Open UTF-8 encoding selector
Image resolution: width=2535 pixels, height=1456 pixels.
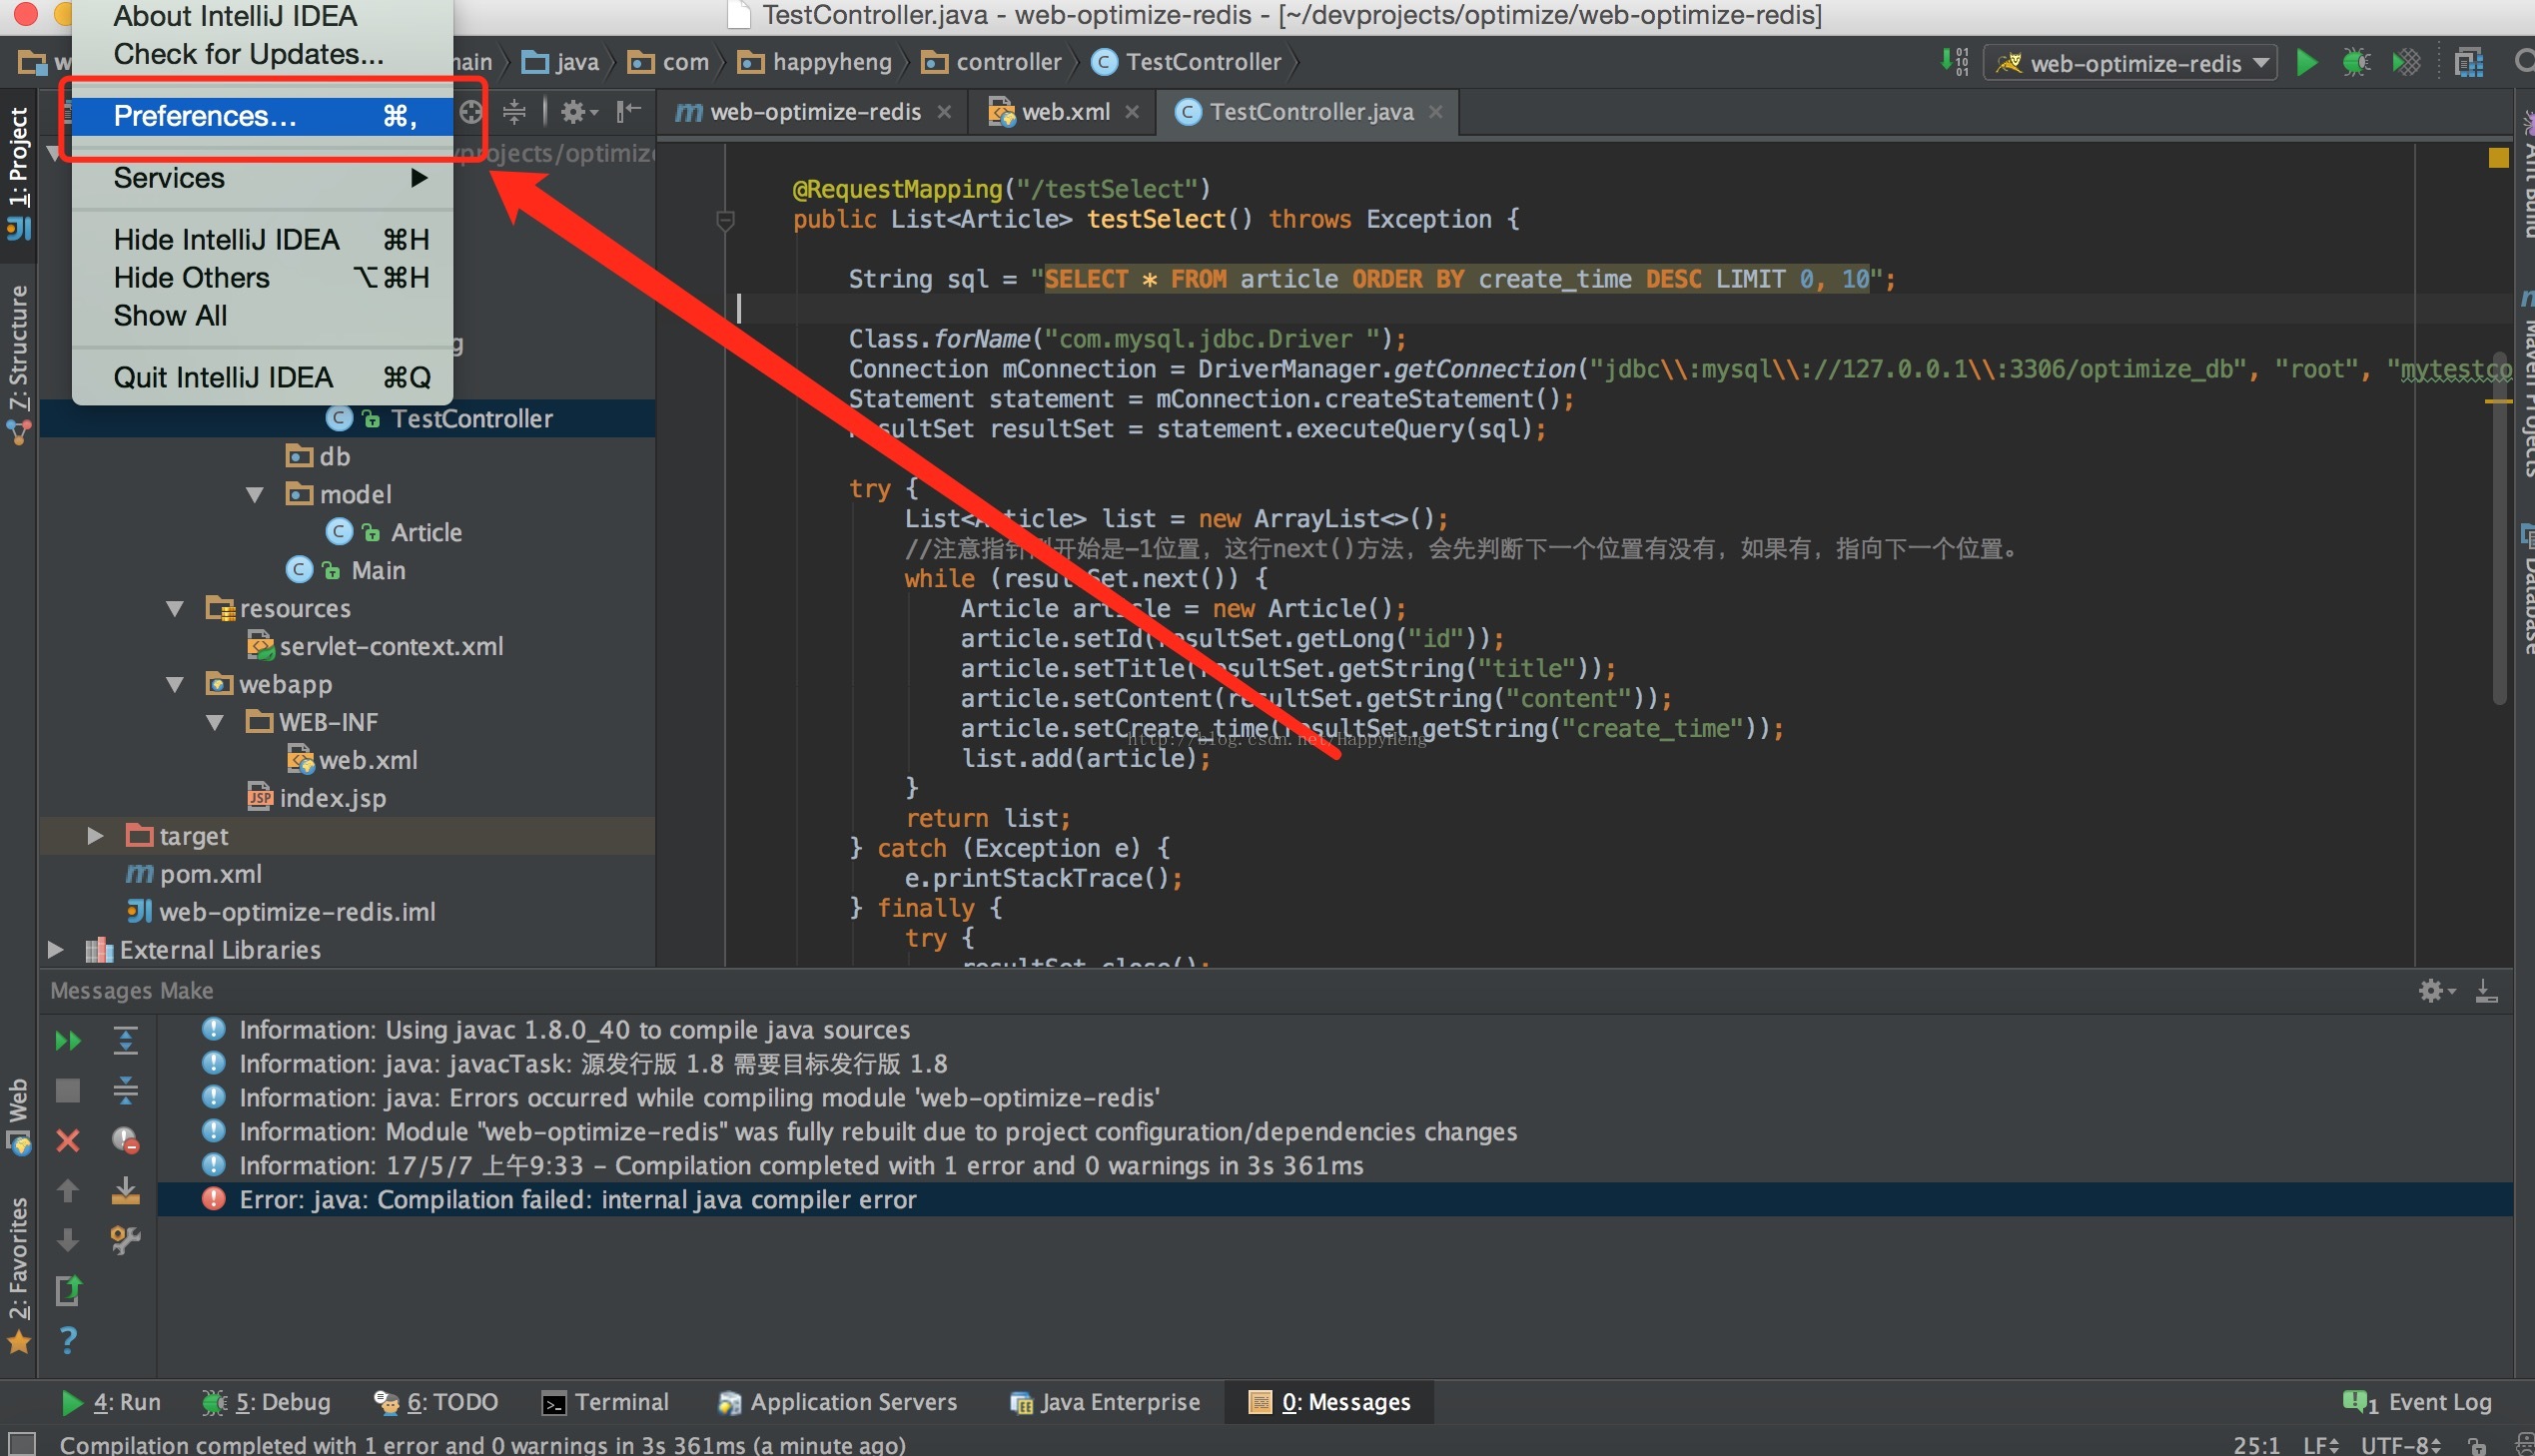pyautogui.click(x=2400, y=1445)
